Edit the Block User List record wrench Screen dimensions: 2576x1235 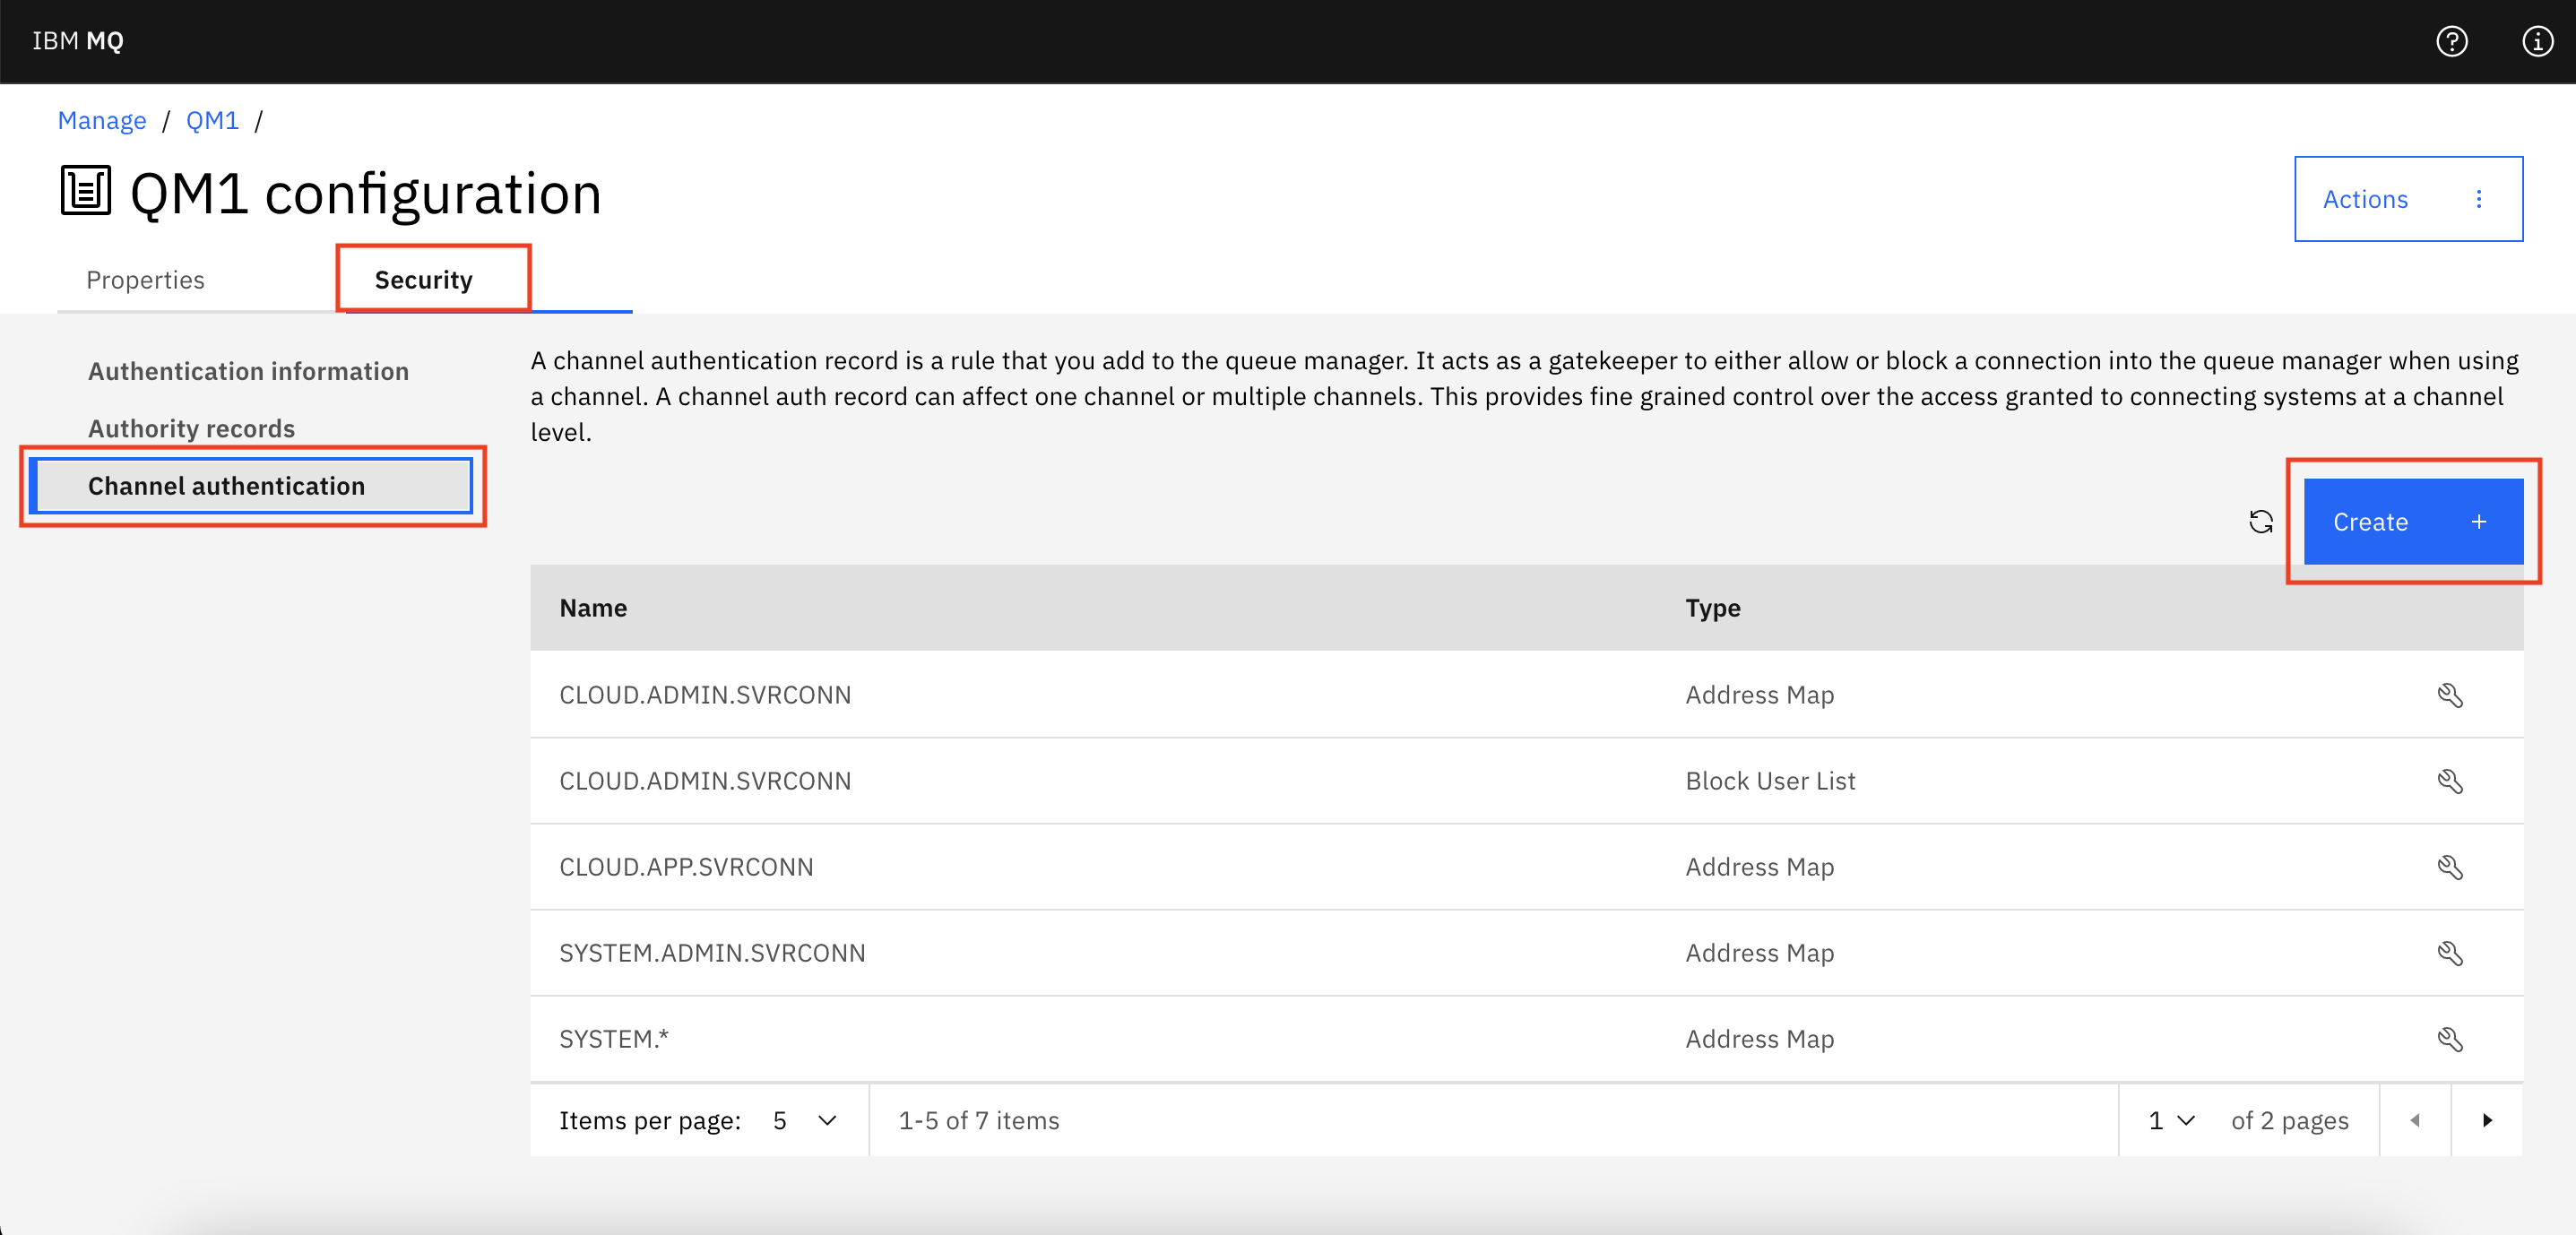point(2450,781)
